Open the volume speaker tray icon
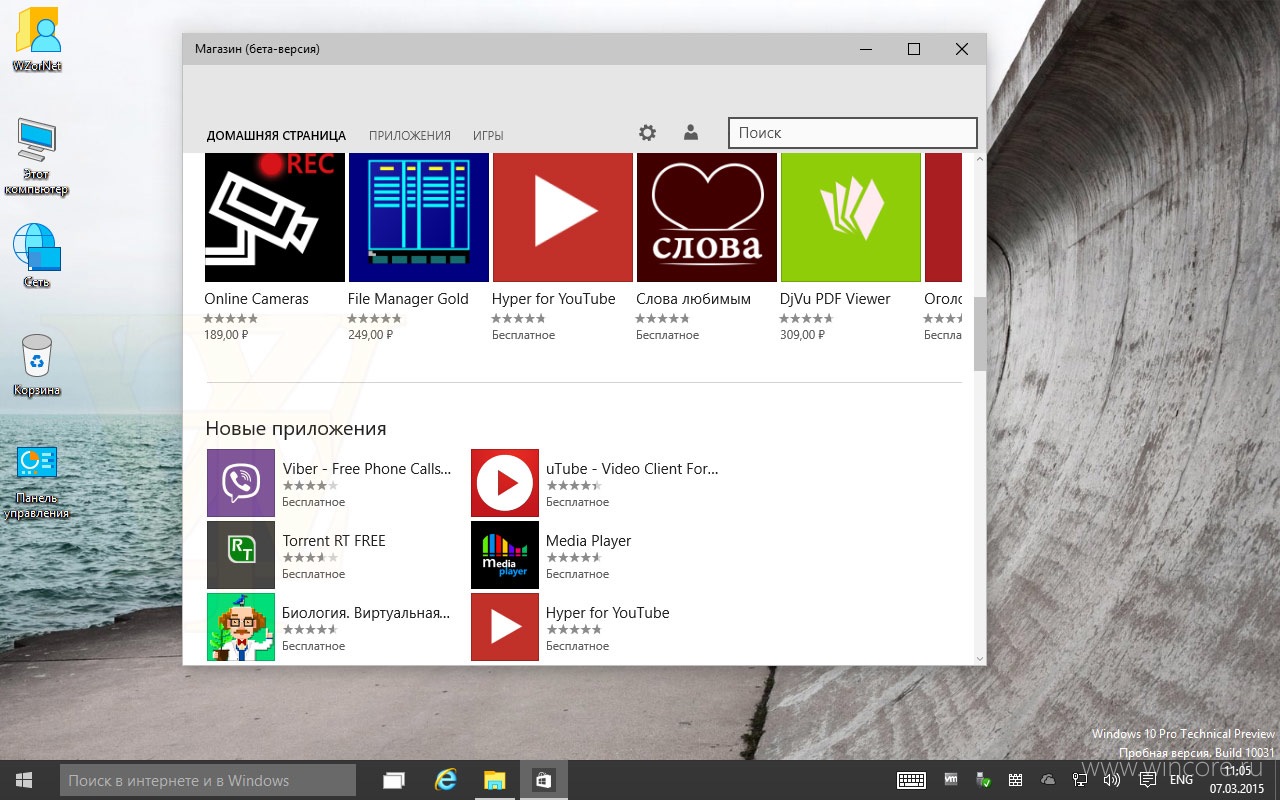Screen dimensions: 1280x800 click(1112, 780)
